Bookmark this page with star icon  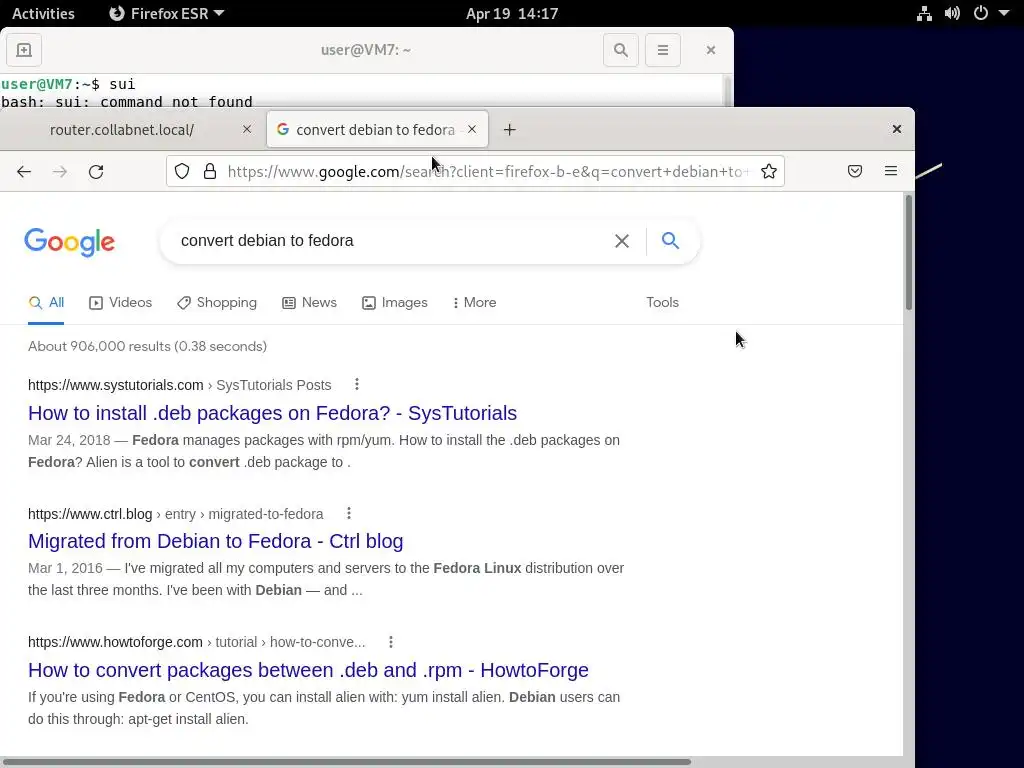[769, 171]
